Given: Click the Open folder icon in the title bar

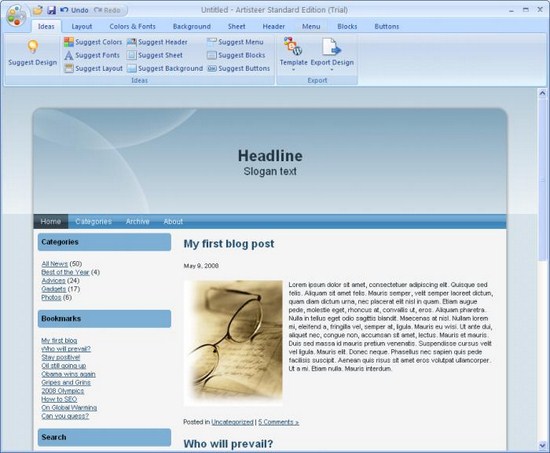Looking at the screenshot, I should pyautogui.click(x=38, y=10).
